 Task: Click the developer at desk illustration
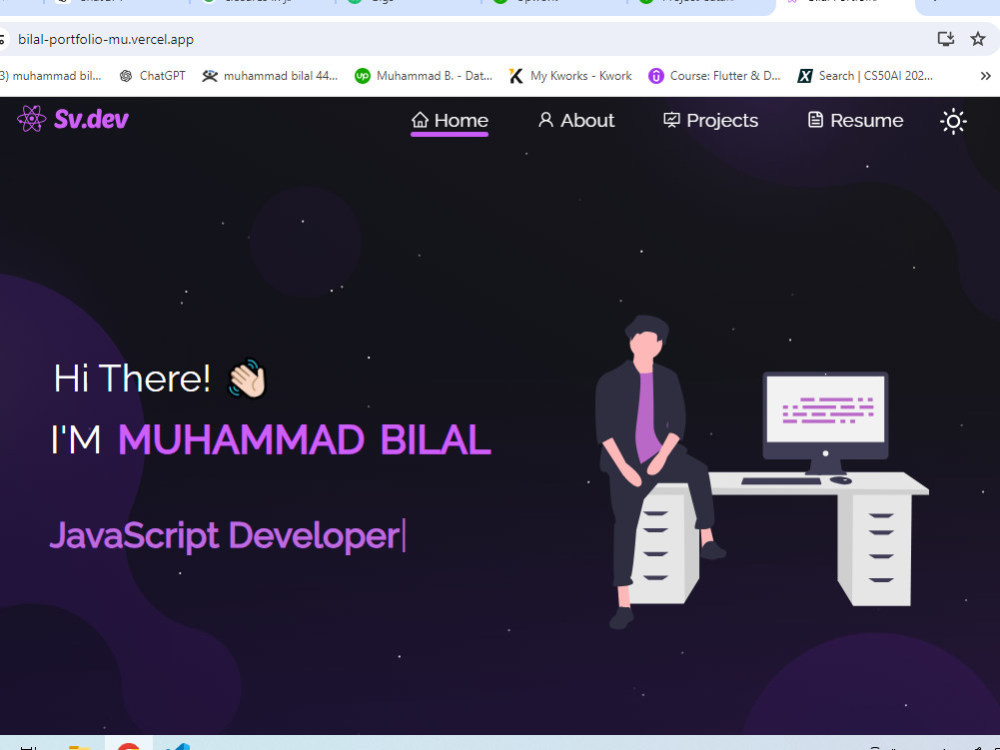tap(761, 471)
